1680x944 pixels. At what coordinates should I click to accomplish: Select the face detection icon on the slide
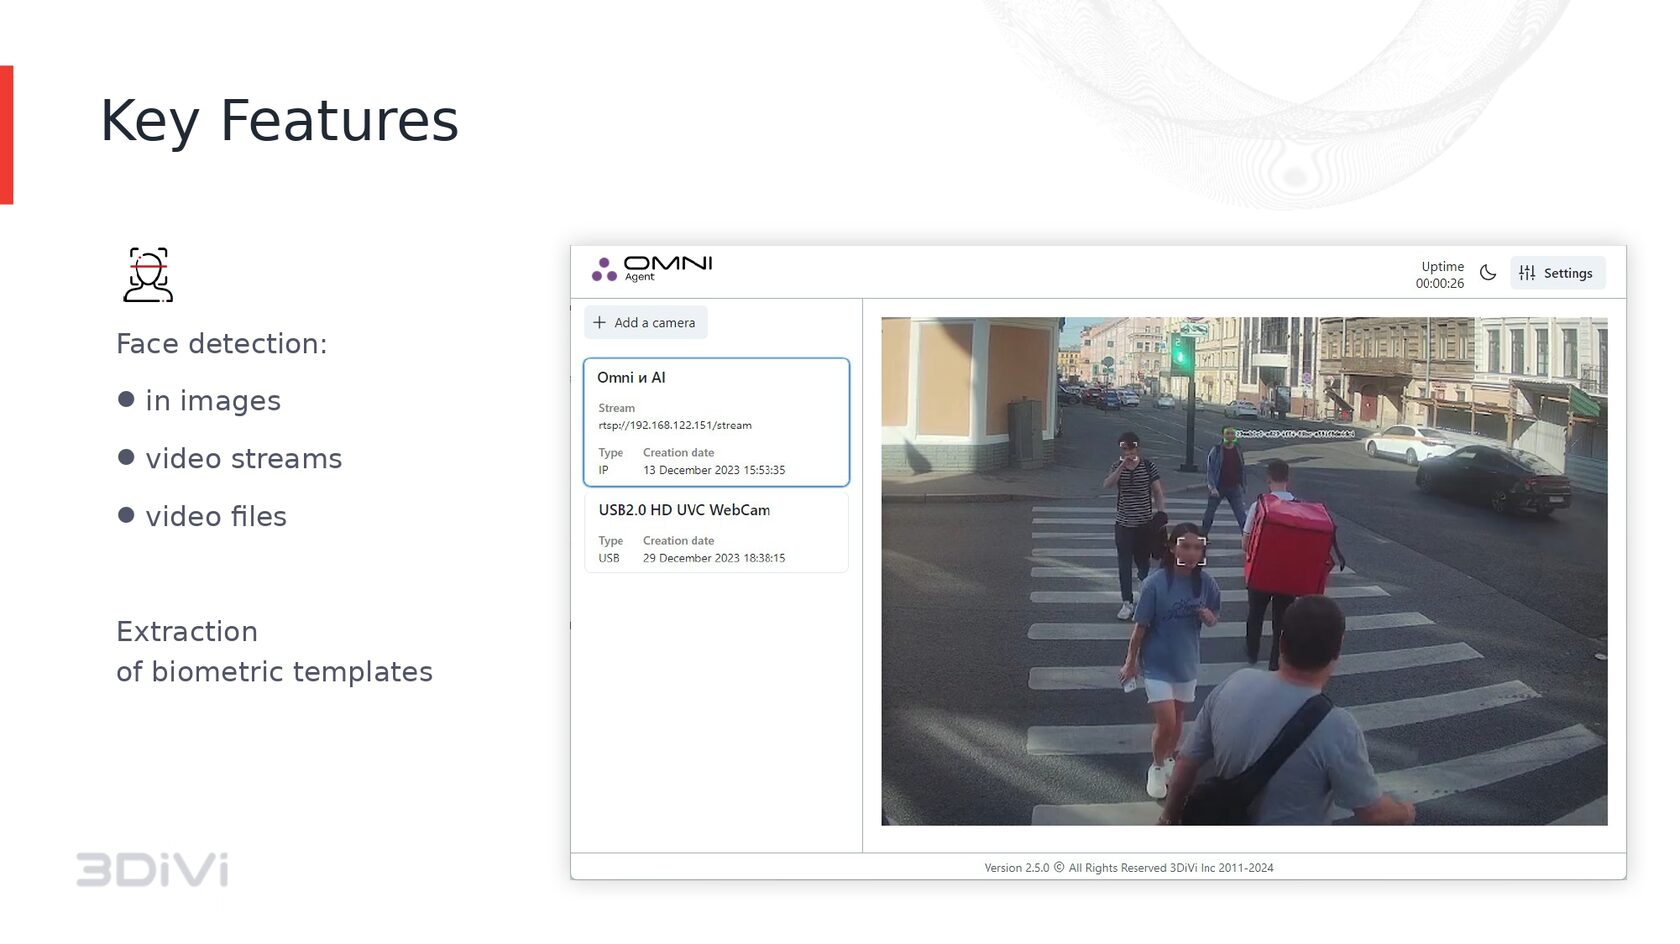pyautogui.click(x=147, y=273)
